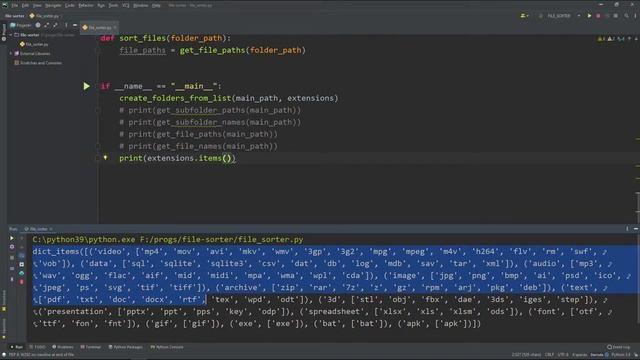Click the intention lightbulb beside print statement
Viewport: 640px width, 360px height.
pyautogui.click(x=105, y=158)
